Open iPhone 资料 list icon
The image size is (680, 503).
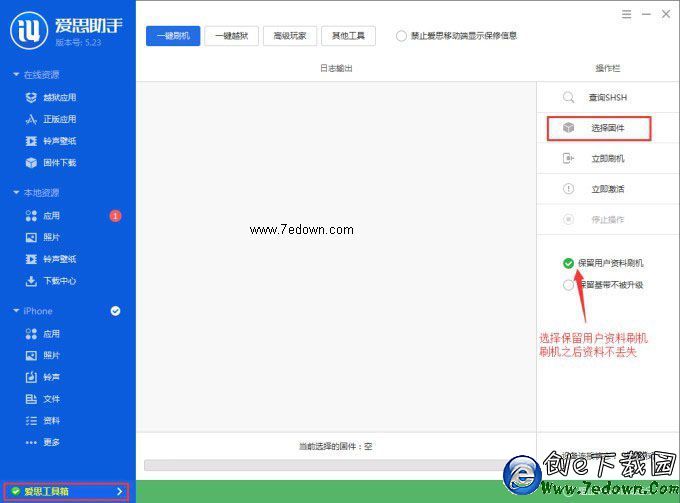31,420
